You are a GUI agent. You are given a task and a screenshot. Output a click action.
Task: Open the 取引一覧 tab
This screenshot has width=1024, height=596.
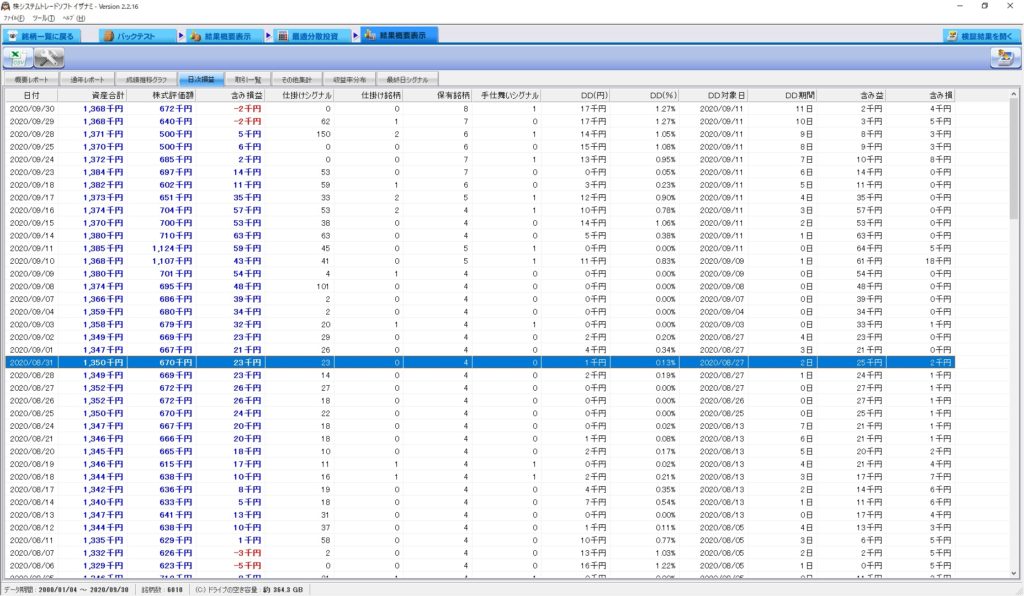tap(248, 78)
